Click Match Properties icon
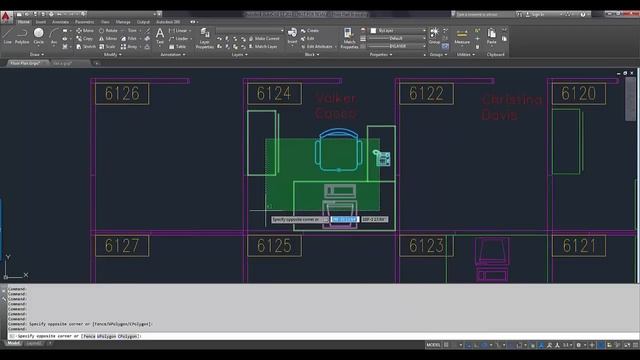Screen dimensions: 640x360 (x=349, y=38)
